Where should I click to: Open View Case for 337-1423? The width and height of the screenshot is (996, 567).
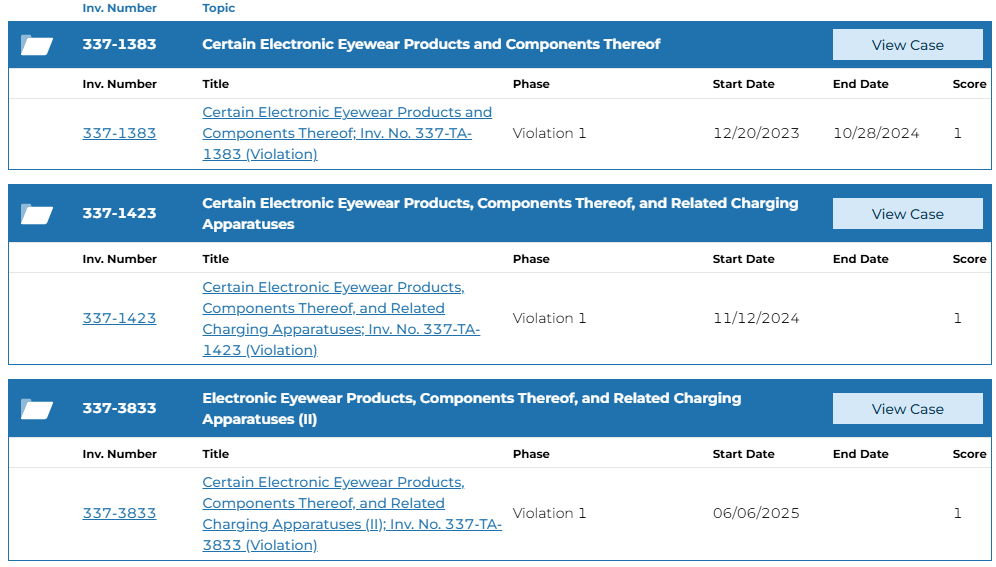(907, 214)
